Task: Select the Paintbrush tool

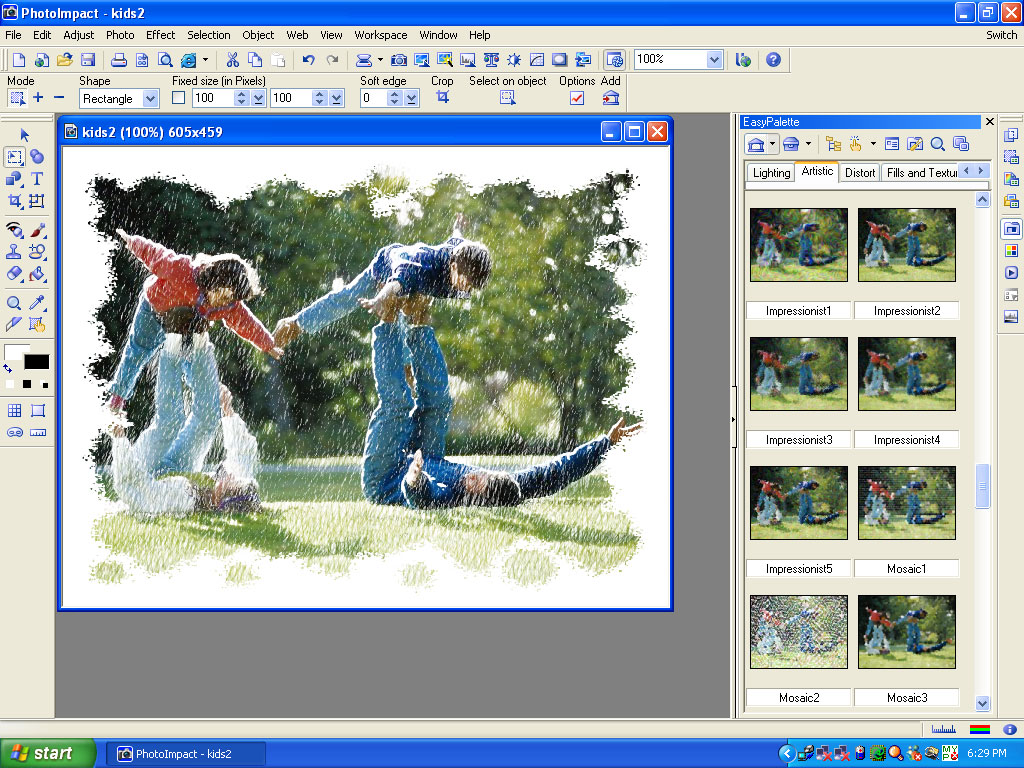Action: [x=37, y=230]
